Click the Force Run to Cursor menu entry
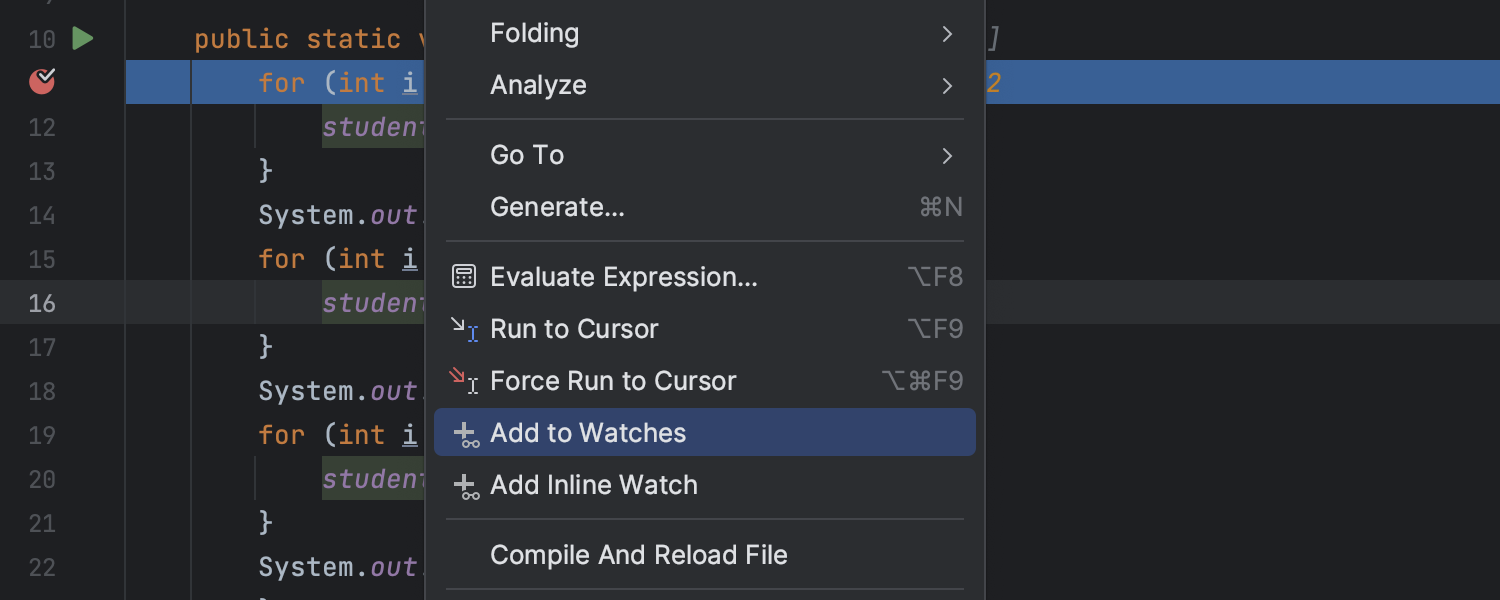 [705, 381]
